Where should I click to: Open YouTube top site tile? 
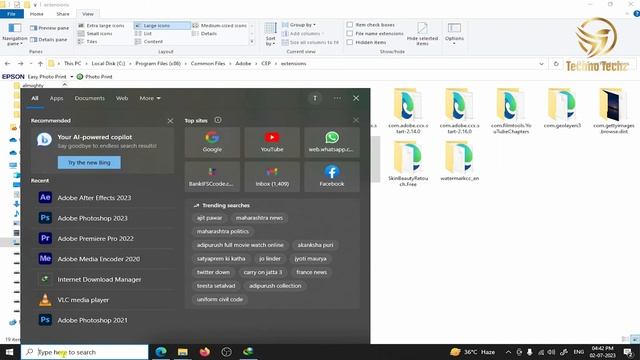pos(272,142)
